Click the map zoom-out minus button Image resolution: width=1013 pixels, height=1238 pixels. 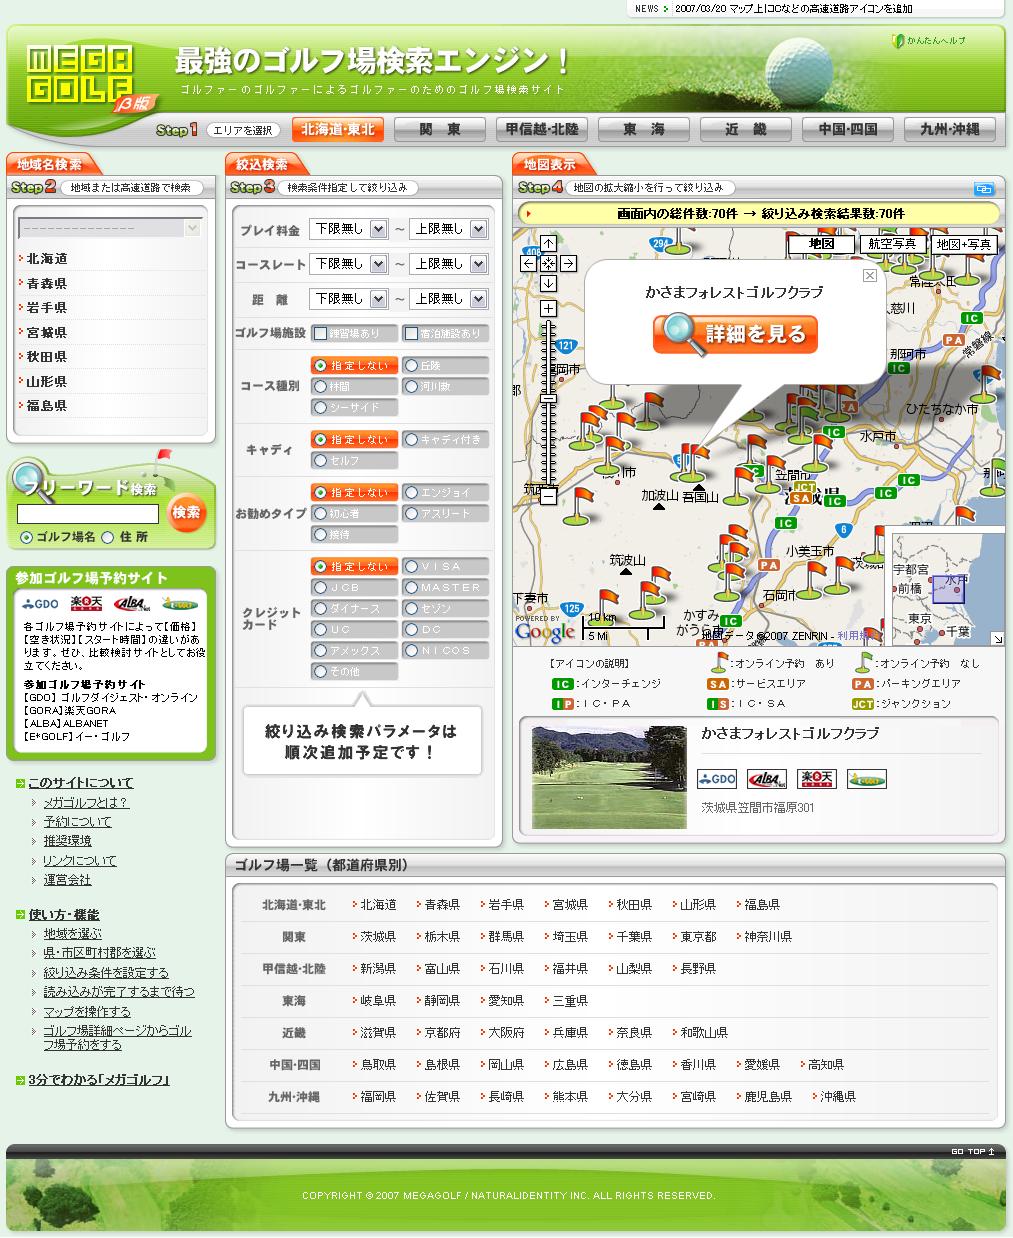(x=548, y=495)
